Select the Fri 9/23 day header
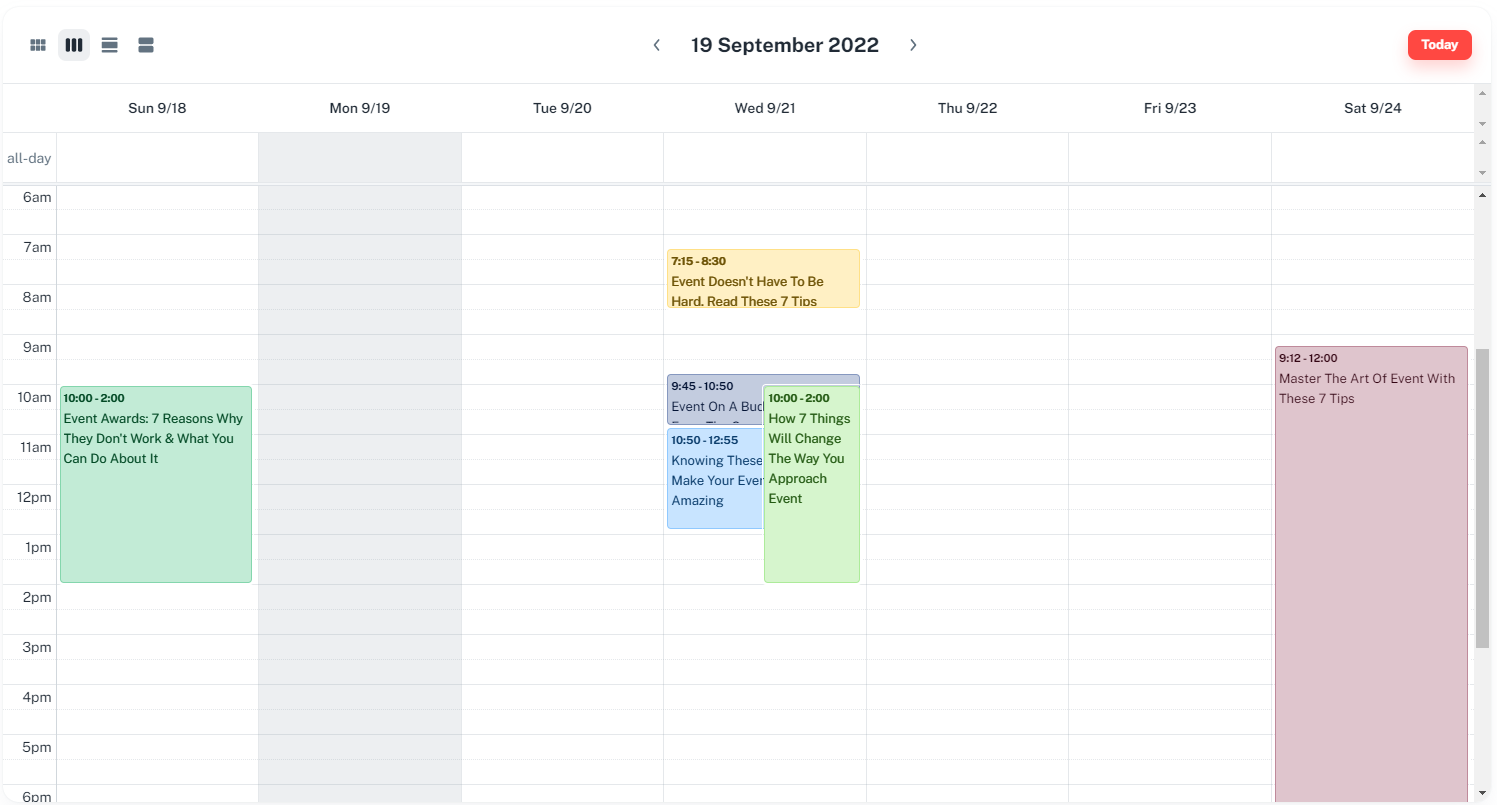This screenshot has width=1497, height=805. click(1170, 108)
